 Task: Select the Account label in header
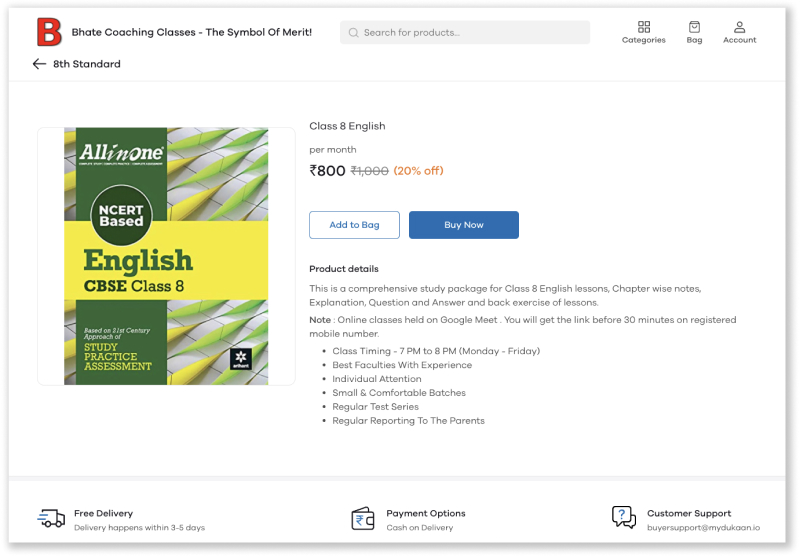point(740,40)
